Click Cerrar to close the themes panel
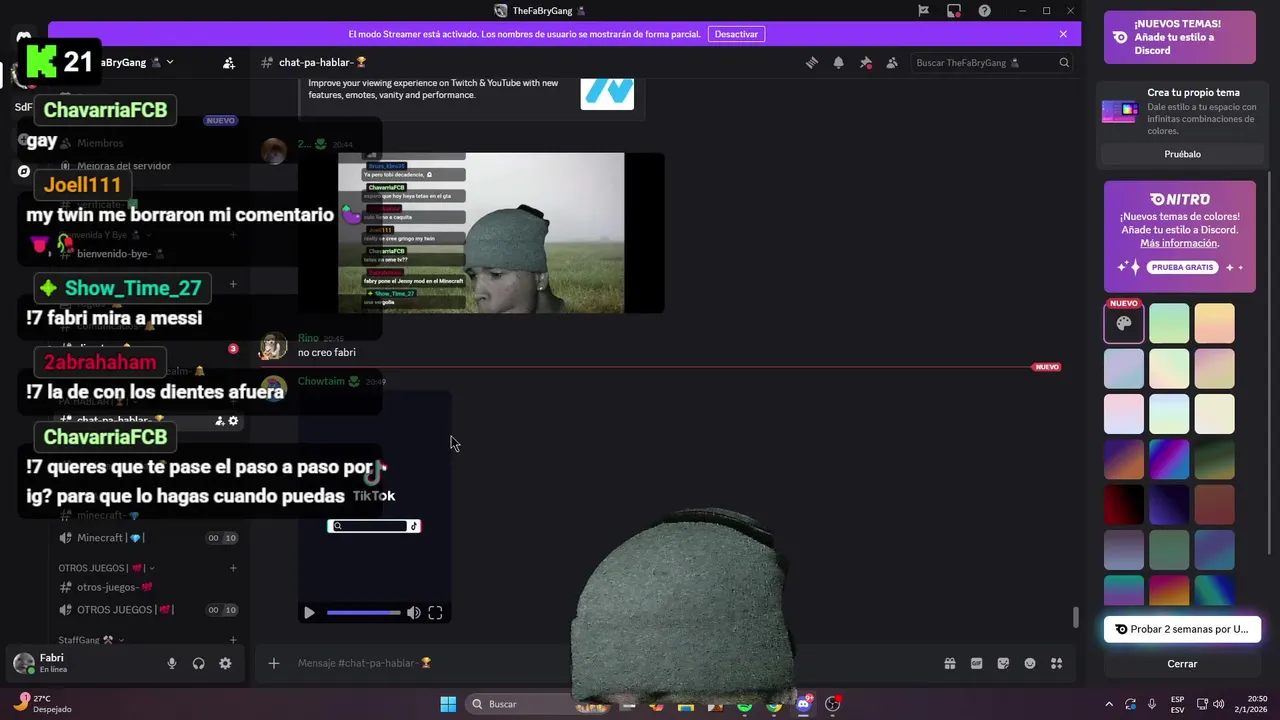Viewport: 1280px width, 720px height. click(1182, 664)
